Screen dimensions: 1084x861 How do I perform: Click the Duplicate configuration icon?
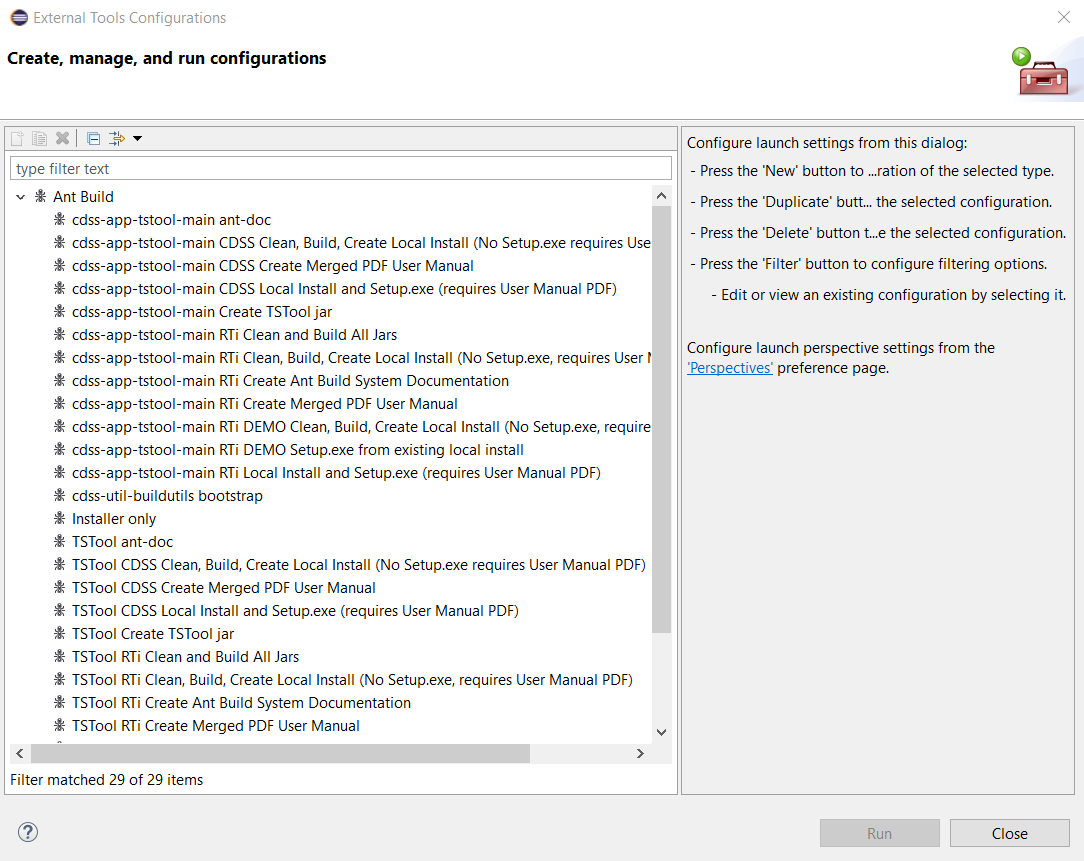[x=40, y=139]
